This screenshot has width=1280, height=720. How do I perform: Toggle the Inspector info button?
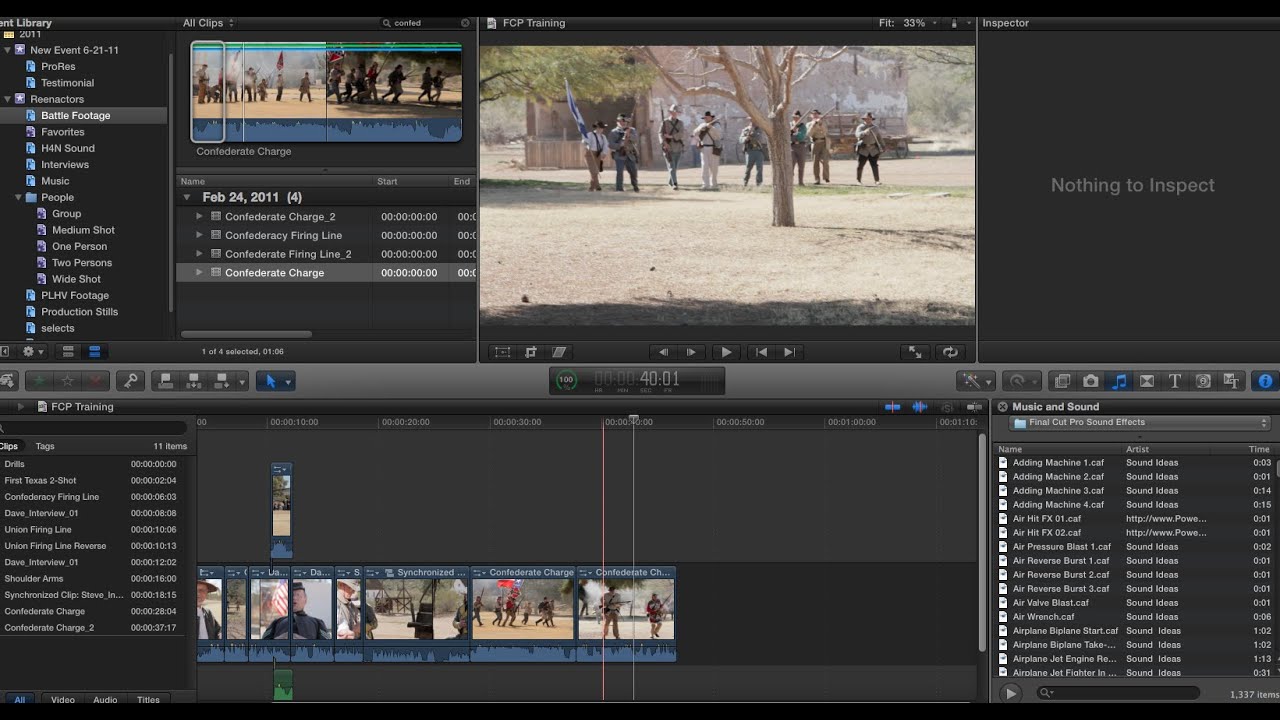[1265, 381]
